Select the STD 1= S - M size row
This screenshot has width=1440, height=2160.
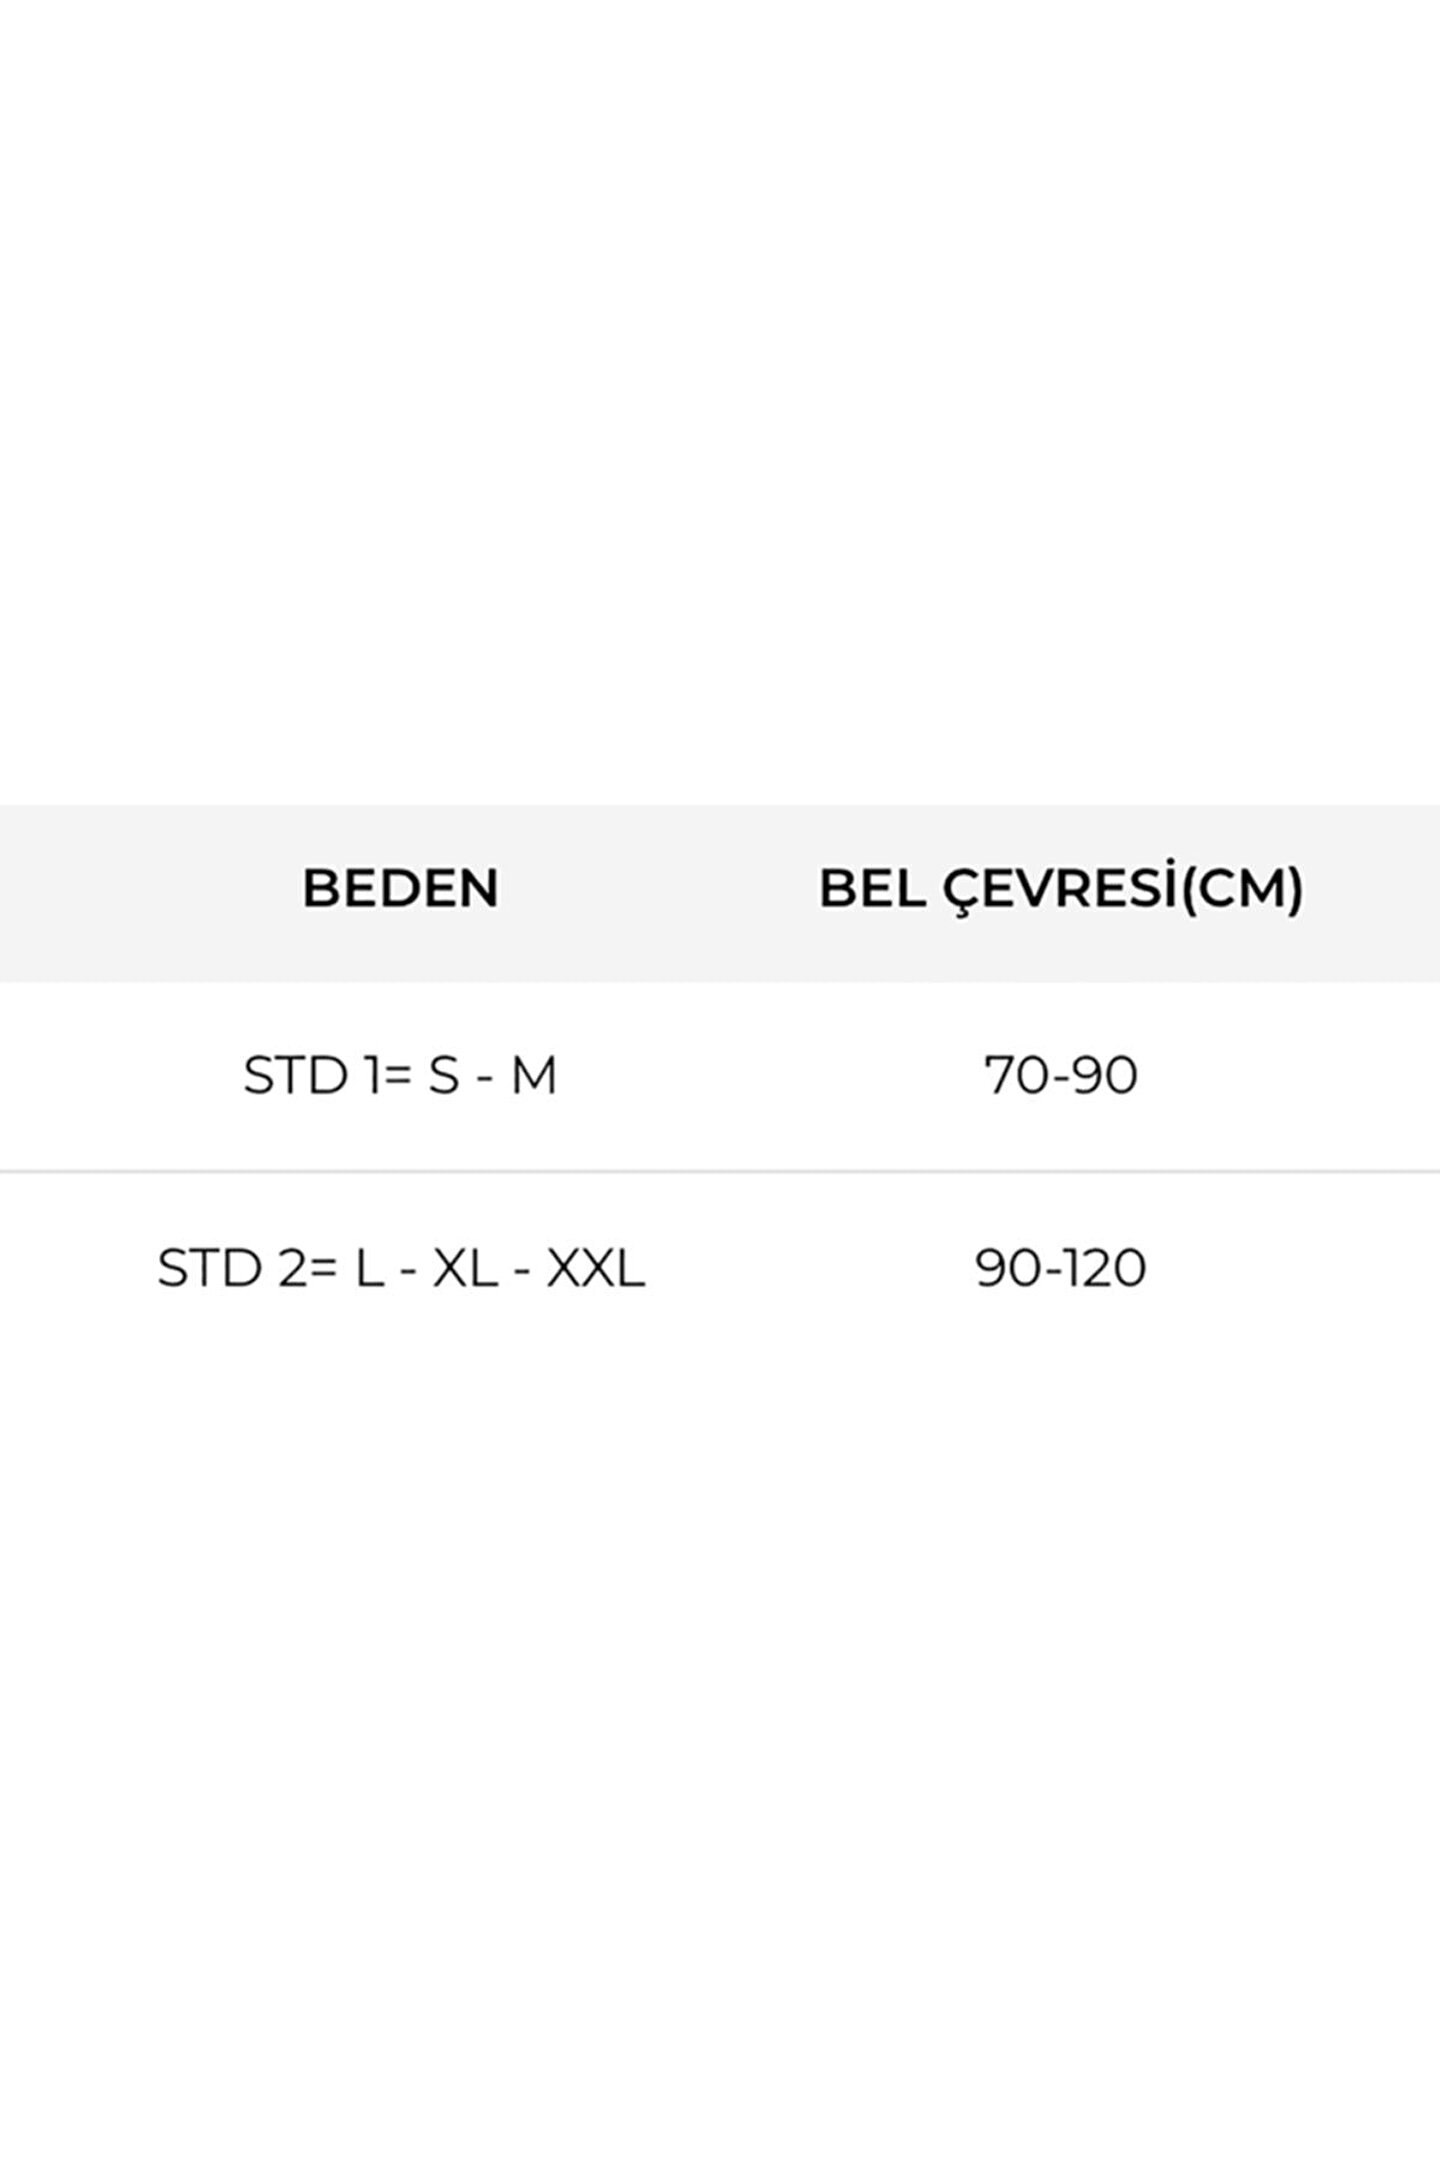[x=400, y=1076]
